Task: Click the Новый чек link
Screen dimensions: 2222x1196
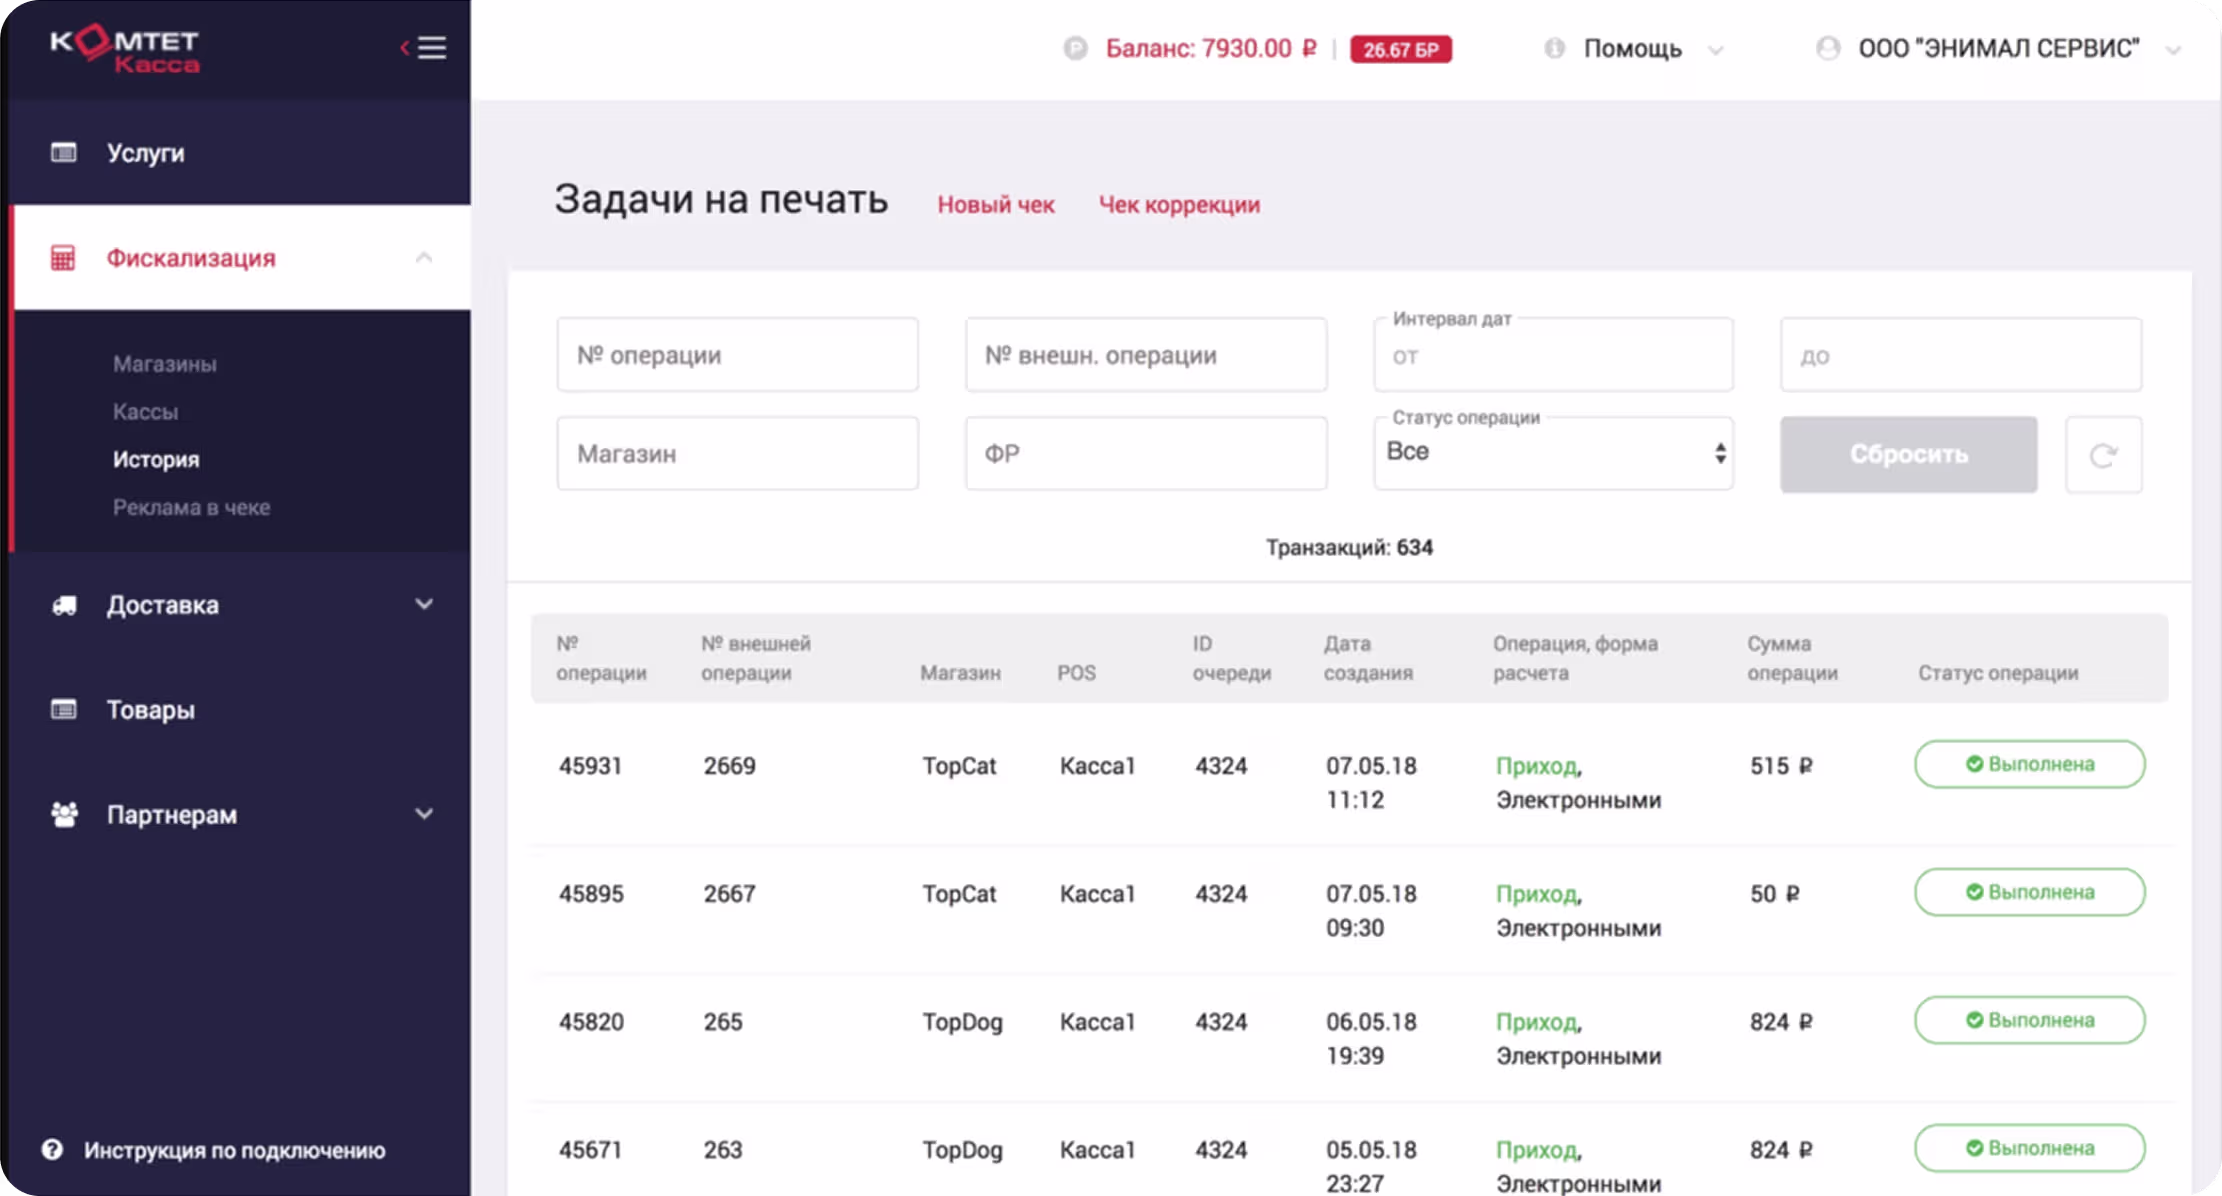Action: (x=995, y=205)
